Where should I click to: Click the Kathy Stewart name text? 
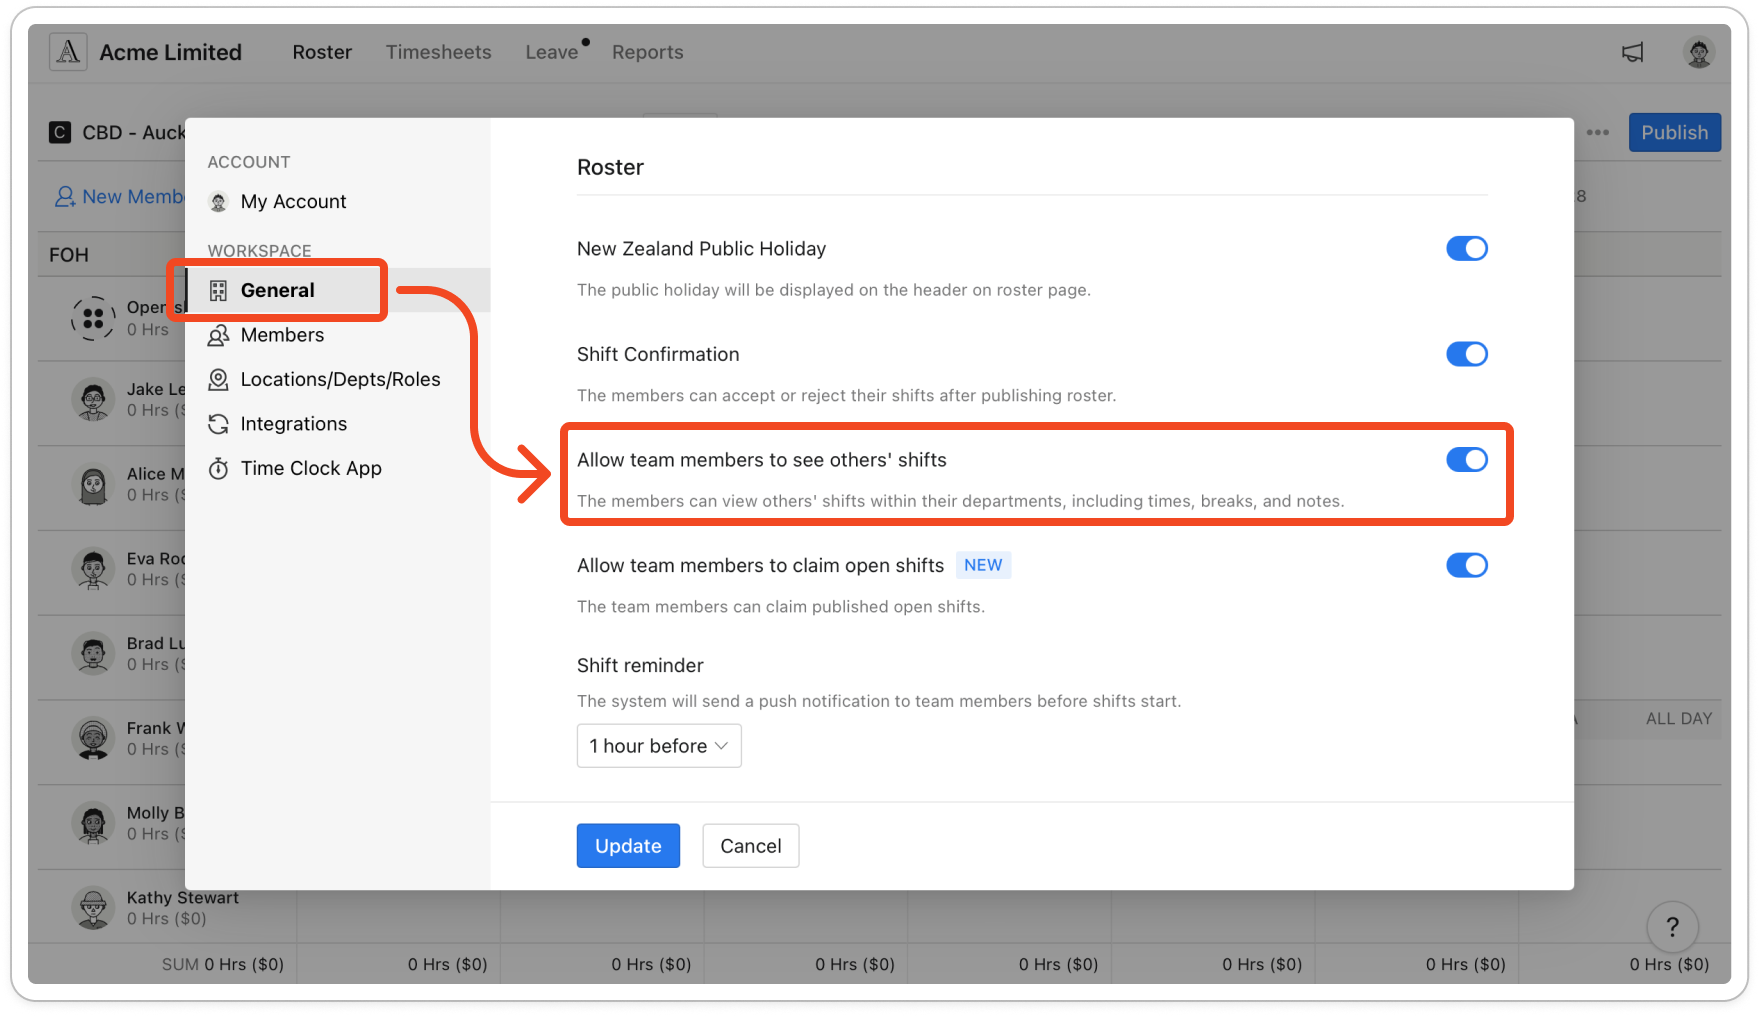click(x=183, y=898)
